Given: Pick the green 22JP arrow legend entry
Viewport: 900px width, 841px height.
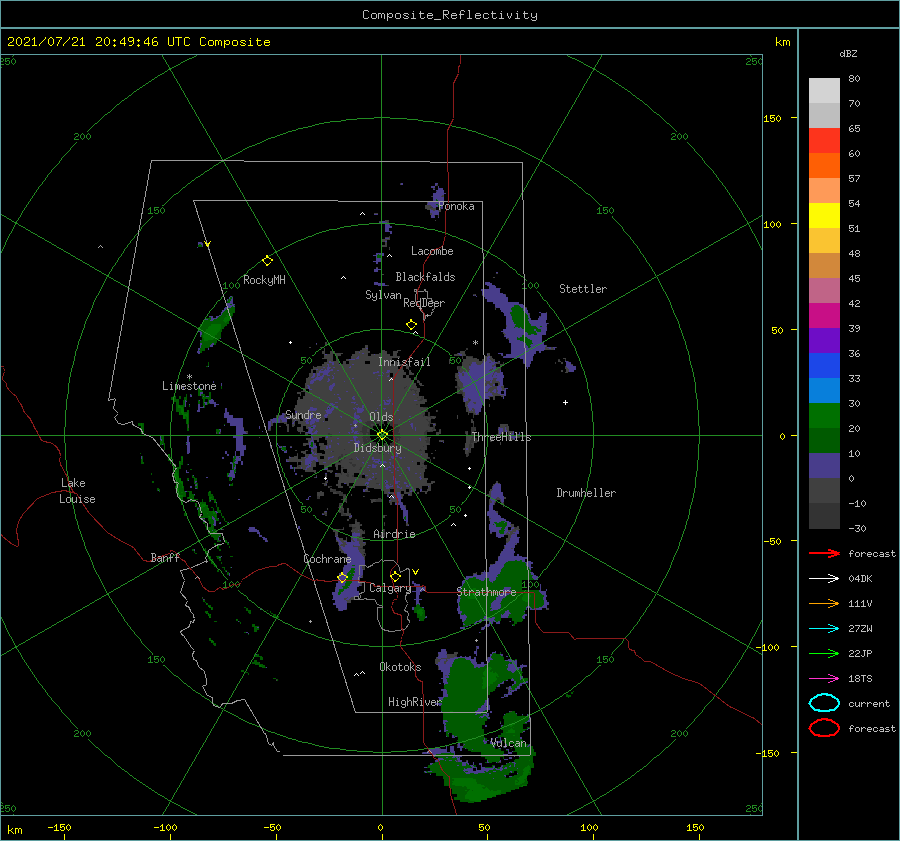Looking at the screenshot, I should pyautogui.click(x=824, y=653).
